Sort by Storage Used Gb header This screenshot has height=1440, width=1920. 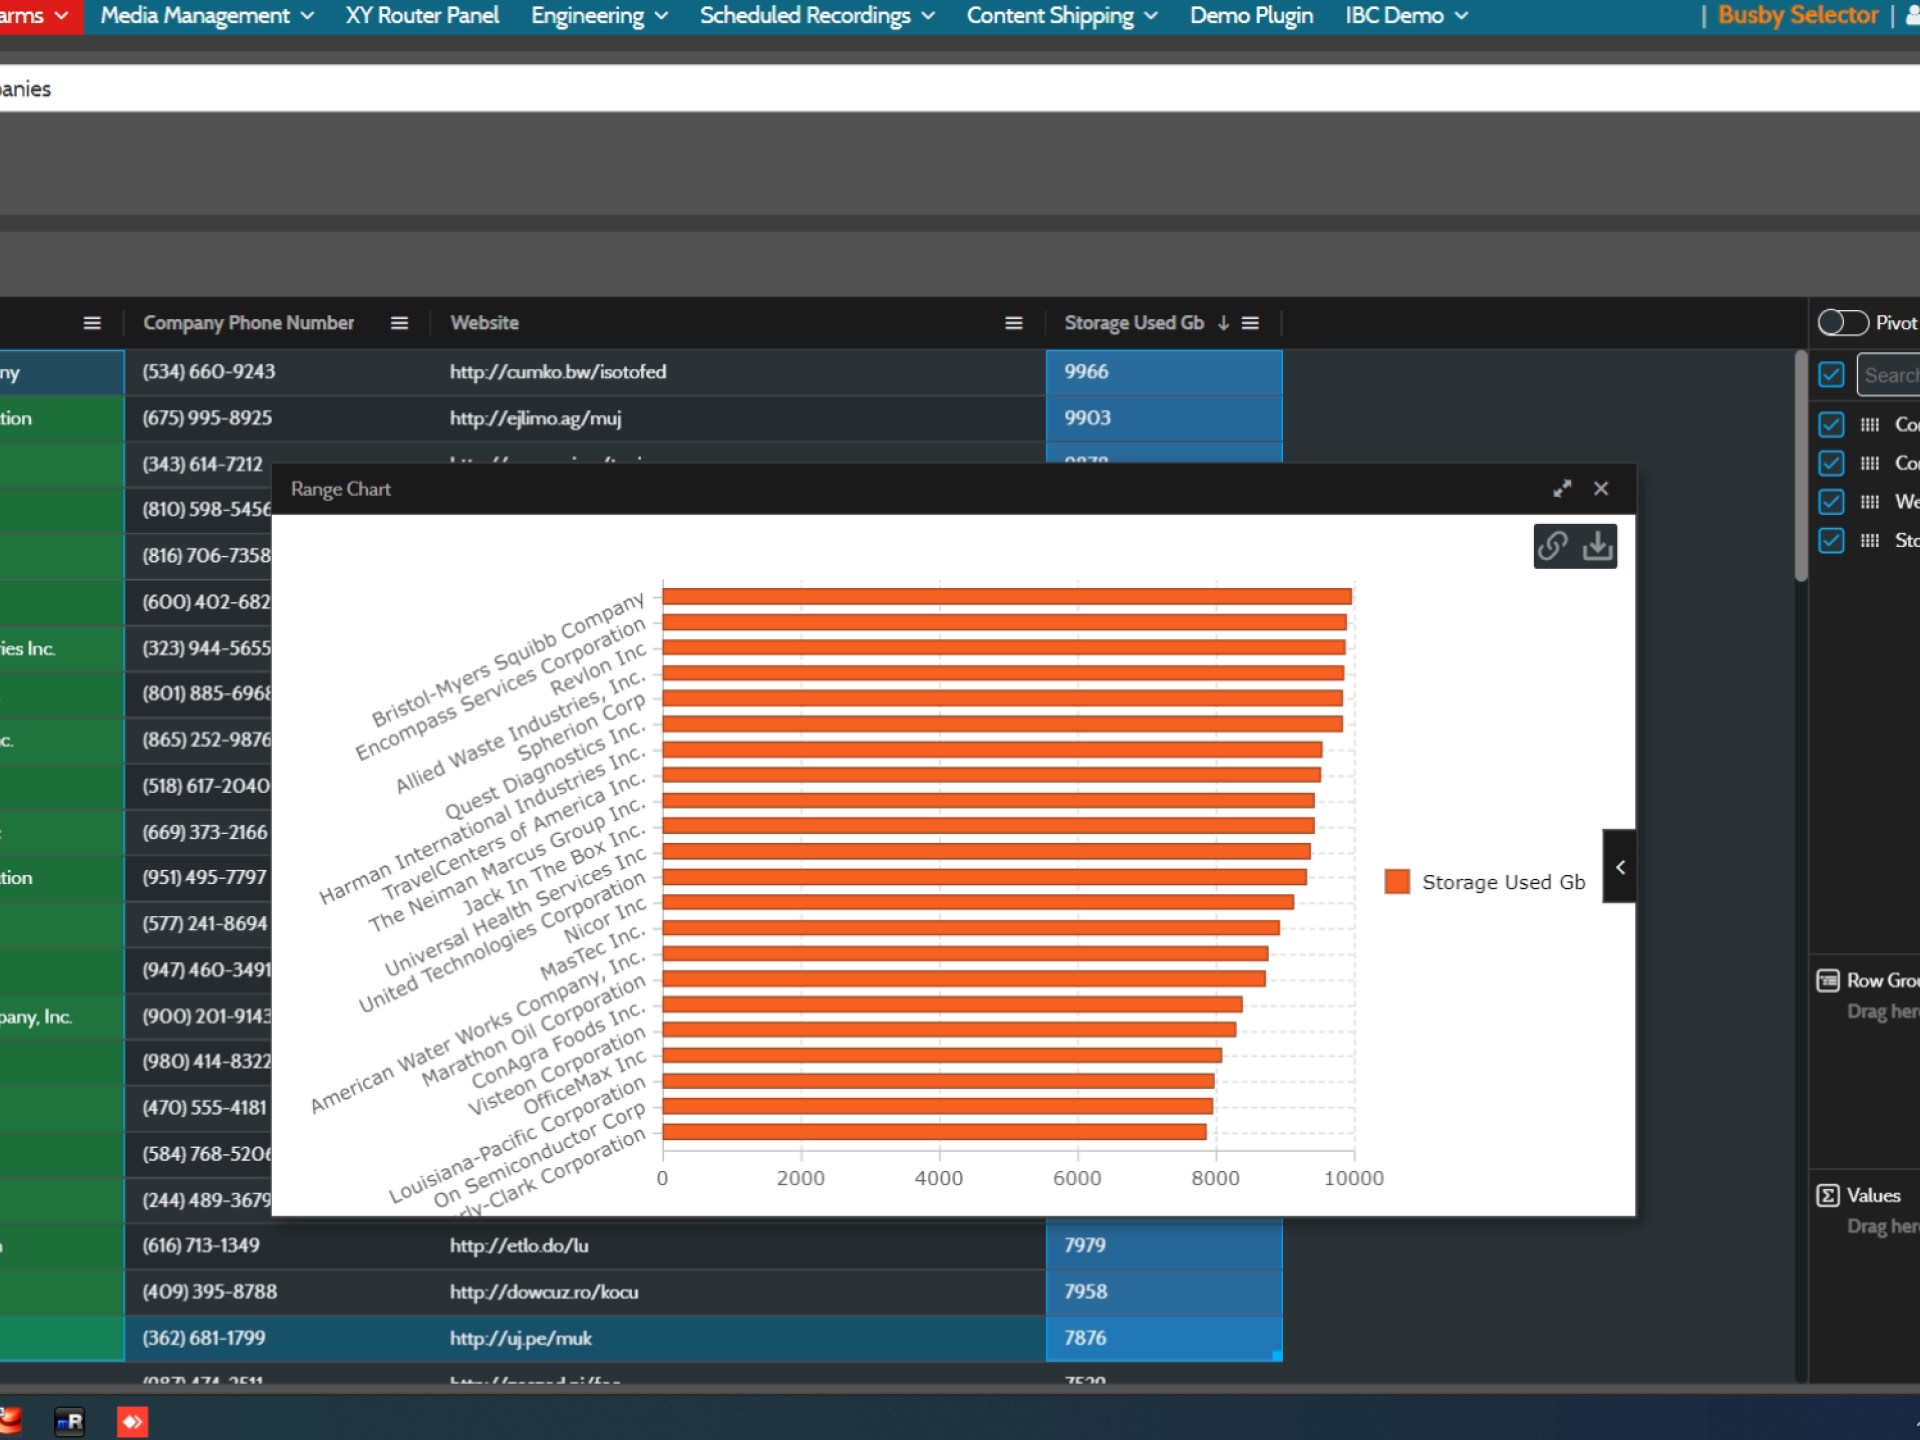pyautogui.click(x=1134, y=323)
